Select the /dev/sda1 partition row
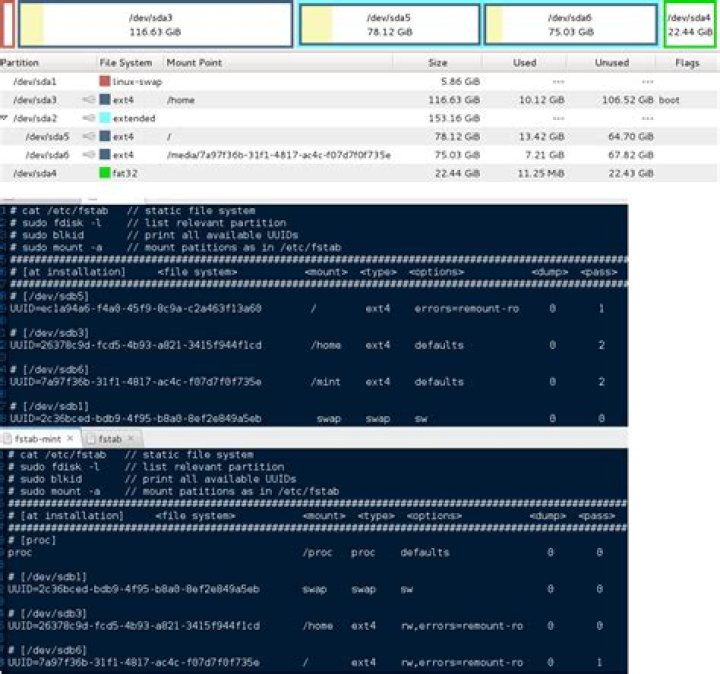This screenshot has width=720, height=674. (358, 82)
